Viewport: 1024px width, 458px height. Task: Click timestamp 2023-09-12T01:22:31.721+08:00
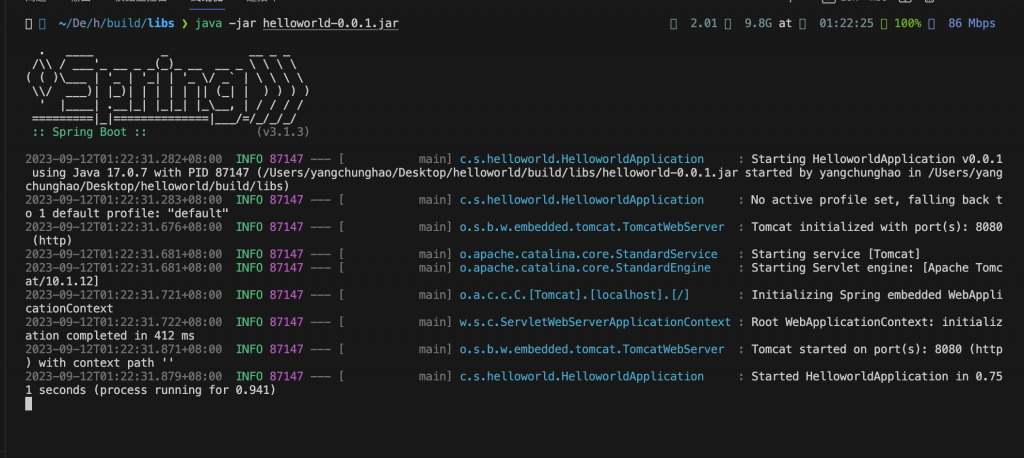tap(123, 295)
